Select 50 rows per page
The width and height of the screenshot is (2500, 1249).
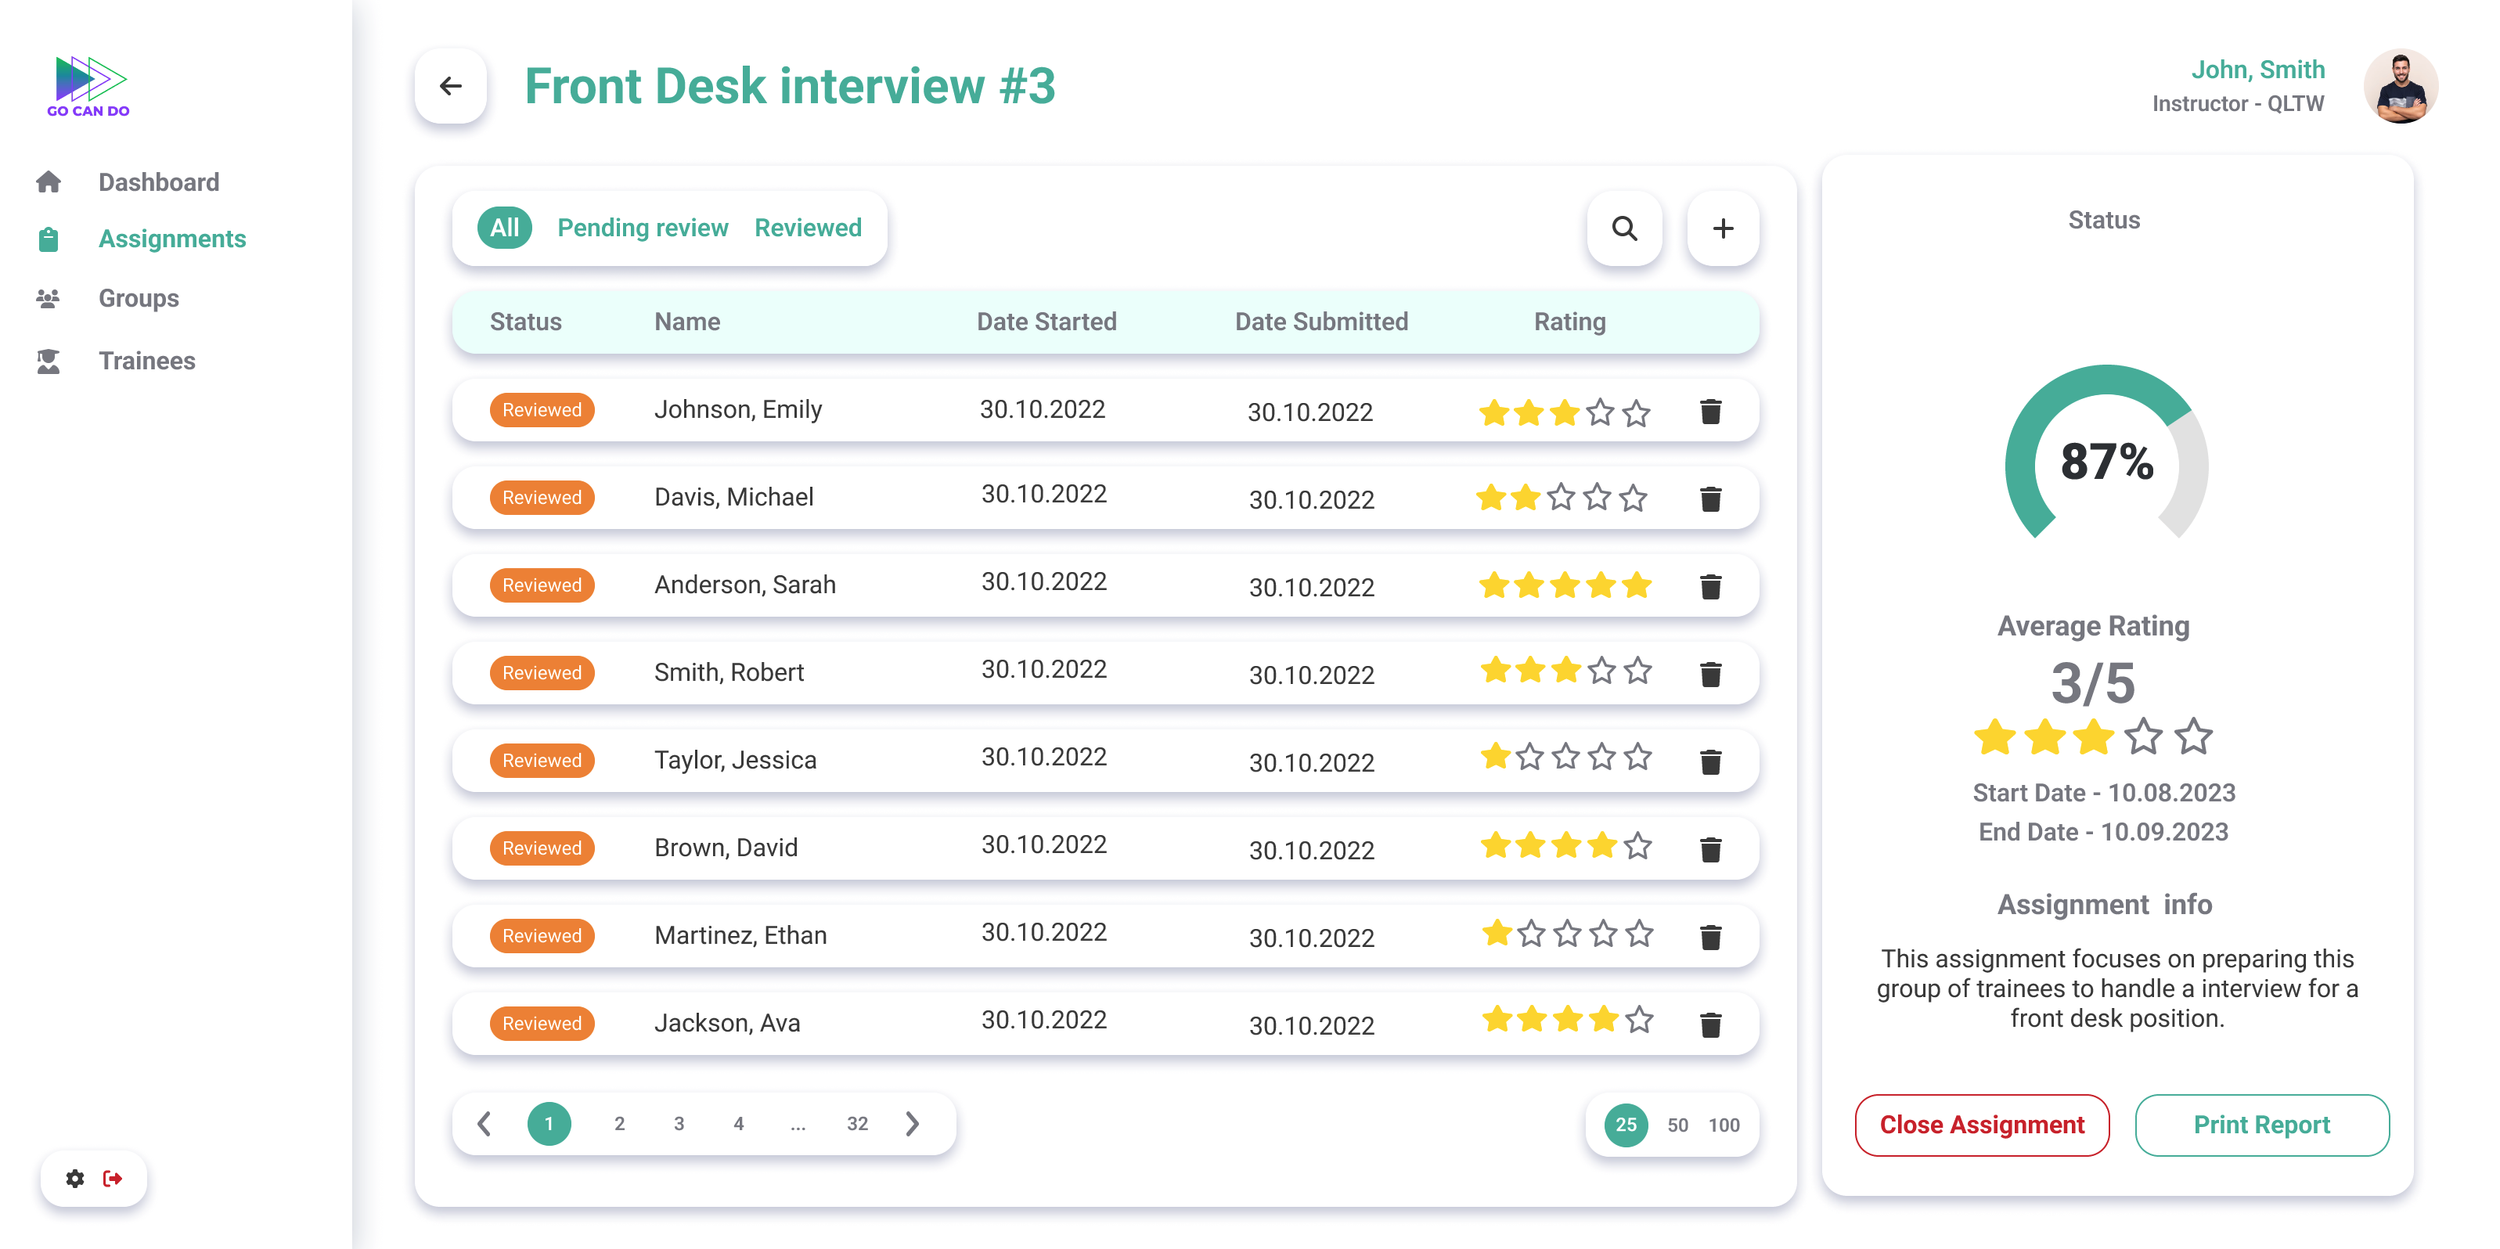coord(1677,1125)
